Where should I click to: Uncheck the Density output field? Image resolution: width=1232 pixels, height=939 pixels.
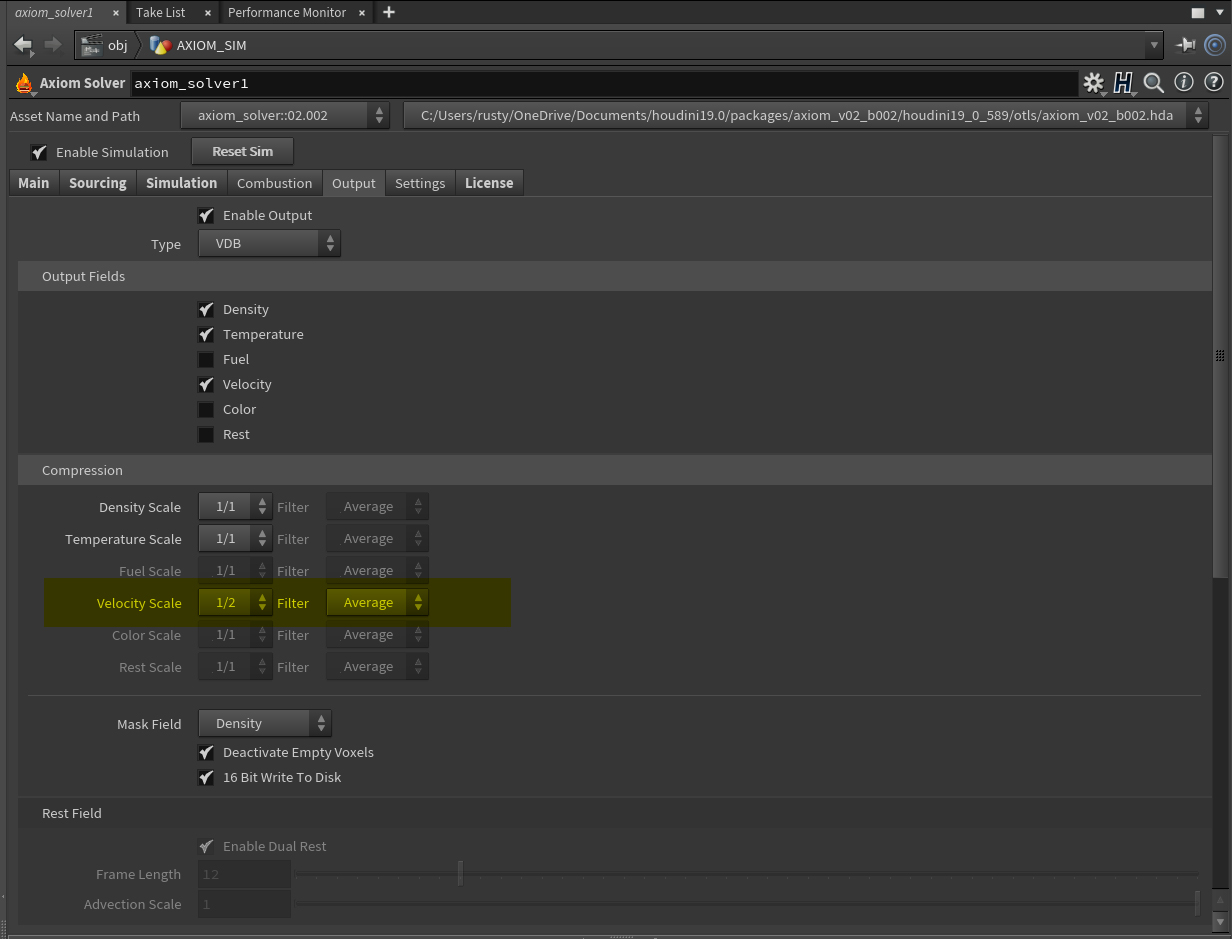pos(206,309)
